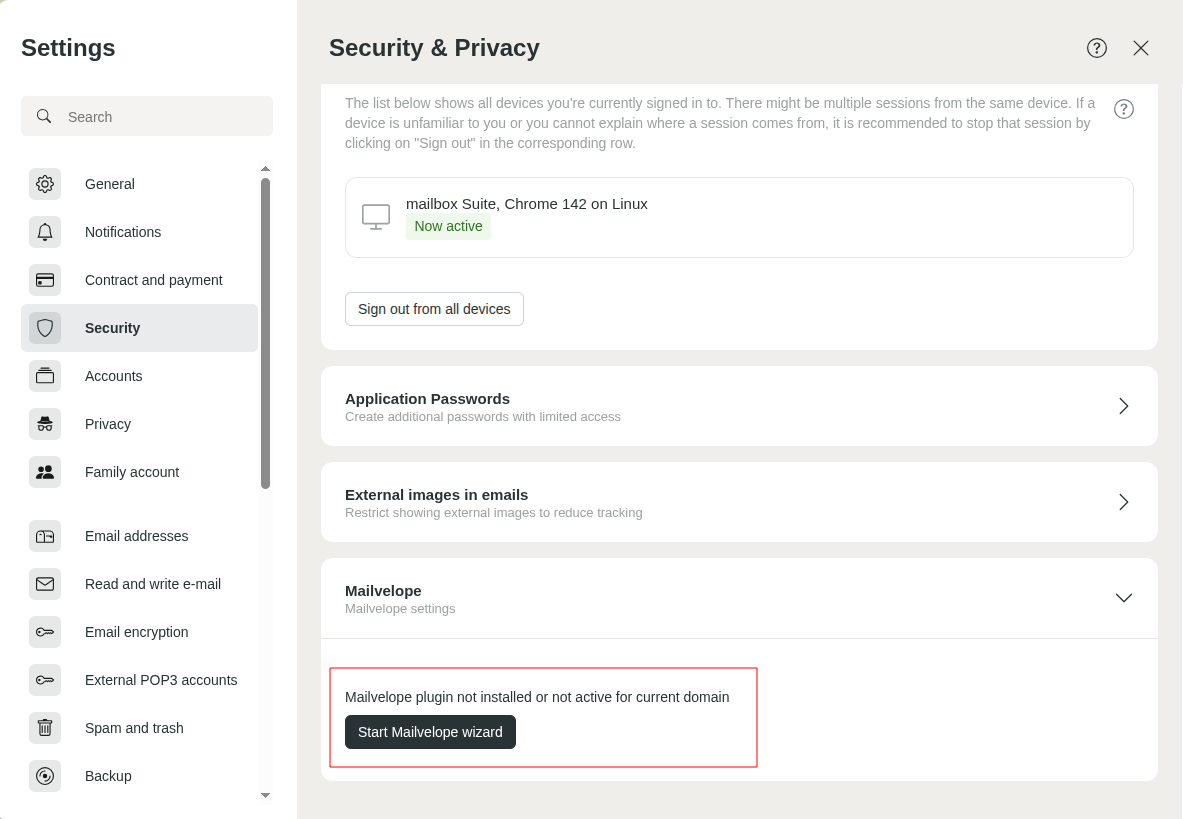
Task: Start the Mailvelope wizard
Action: (430, 732)
